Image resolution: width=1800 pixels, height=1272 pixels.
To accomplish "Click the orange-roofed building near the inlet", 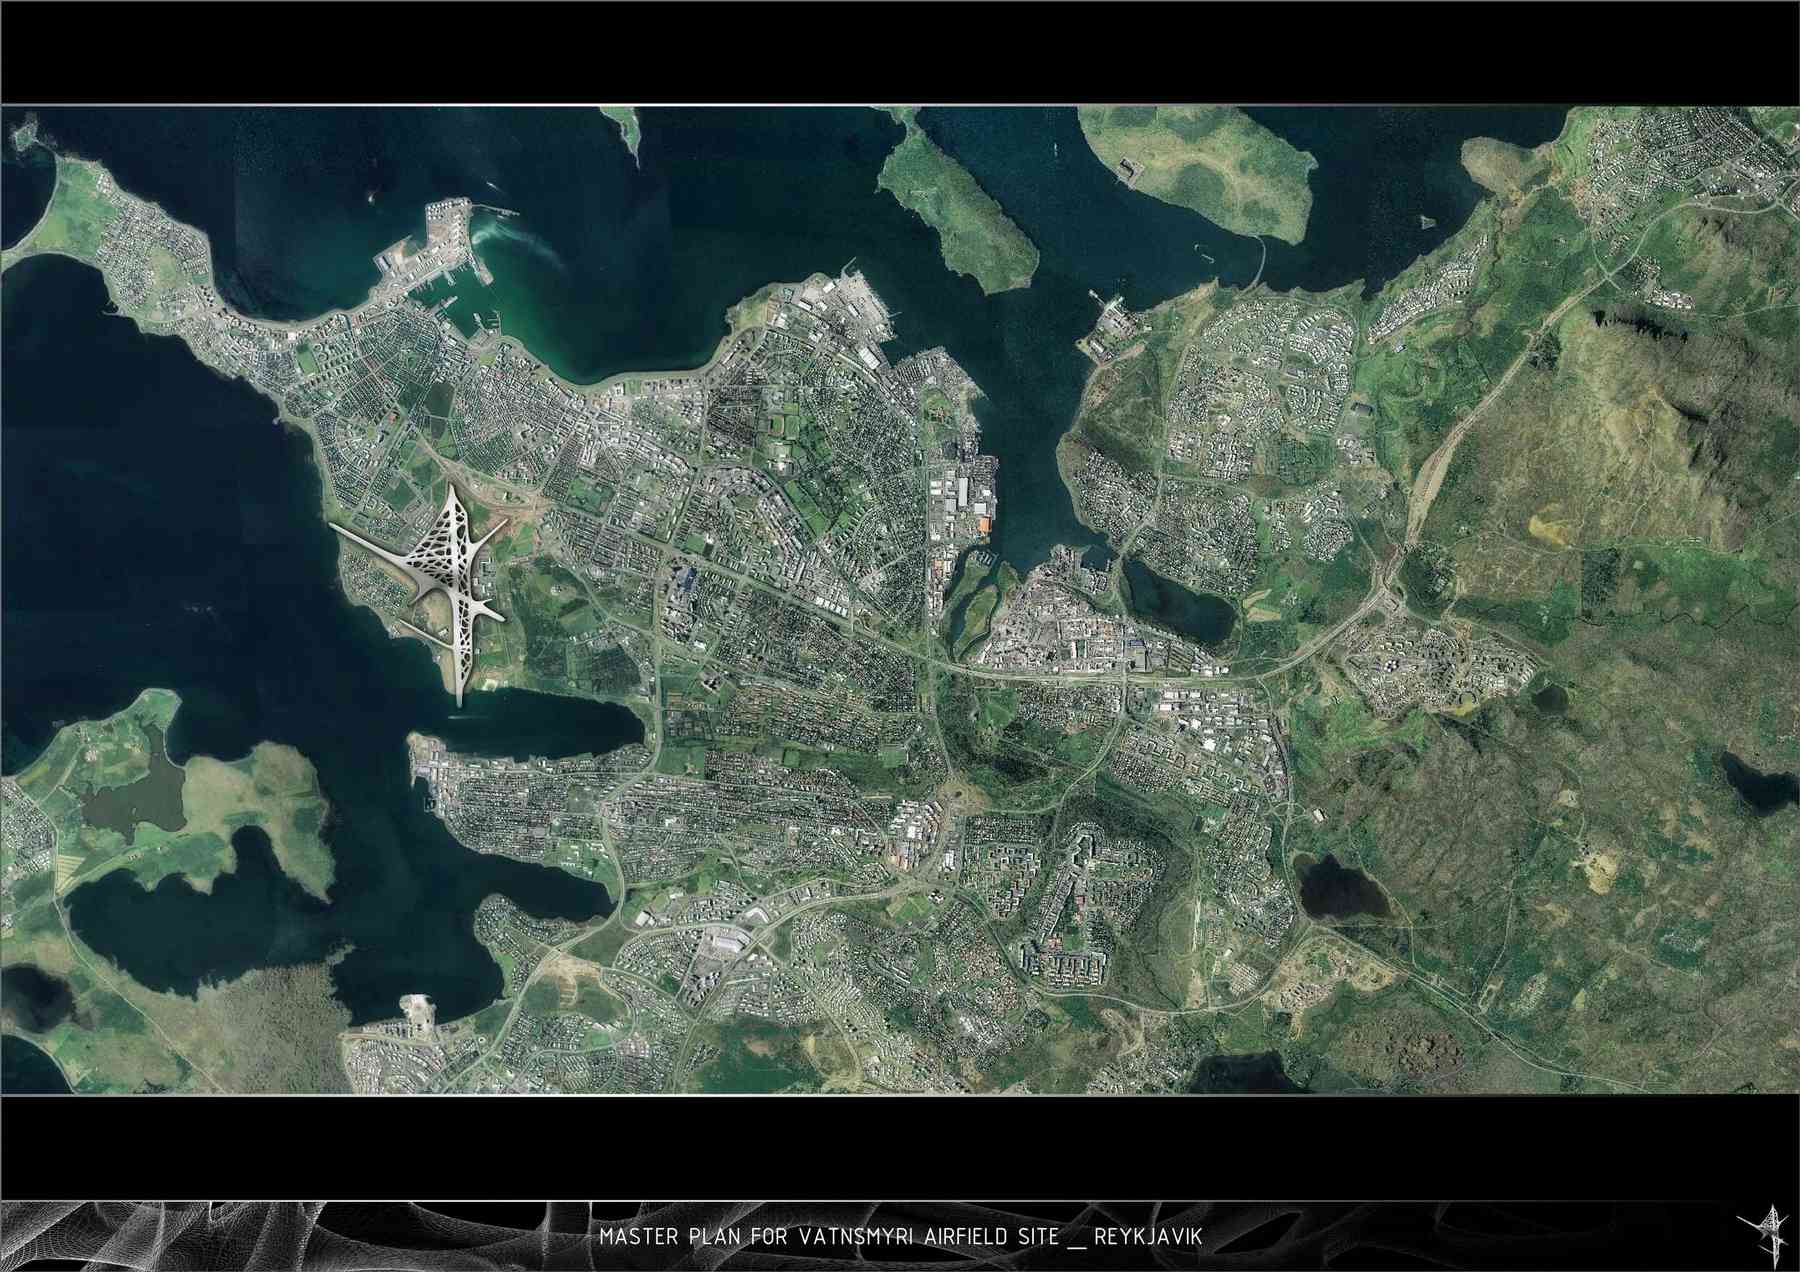I will click(983, 525).
